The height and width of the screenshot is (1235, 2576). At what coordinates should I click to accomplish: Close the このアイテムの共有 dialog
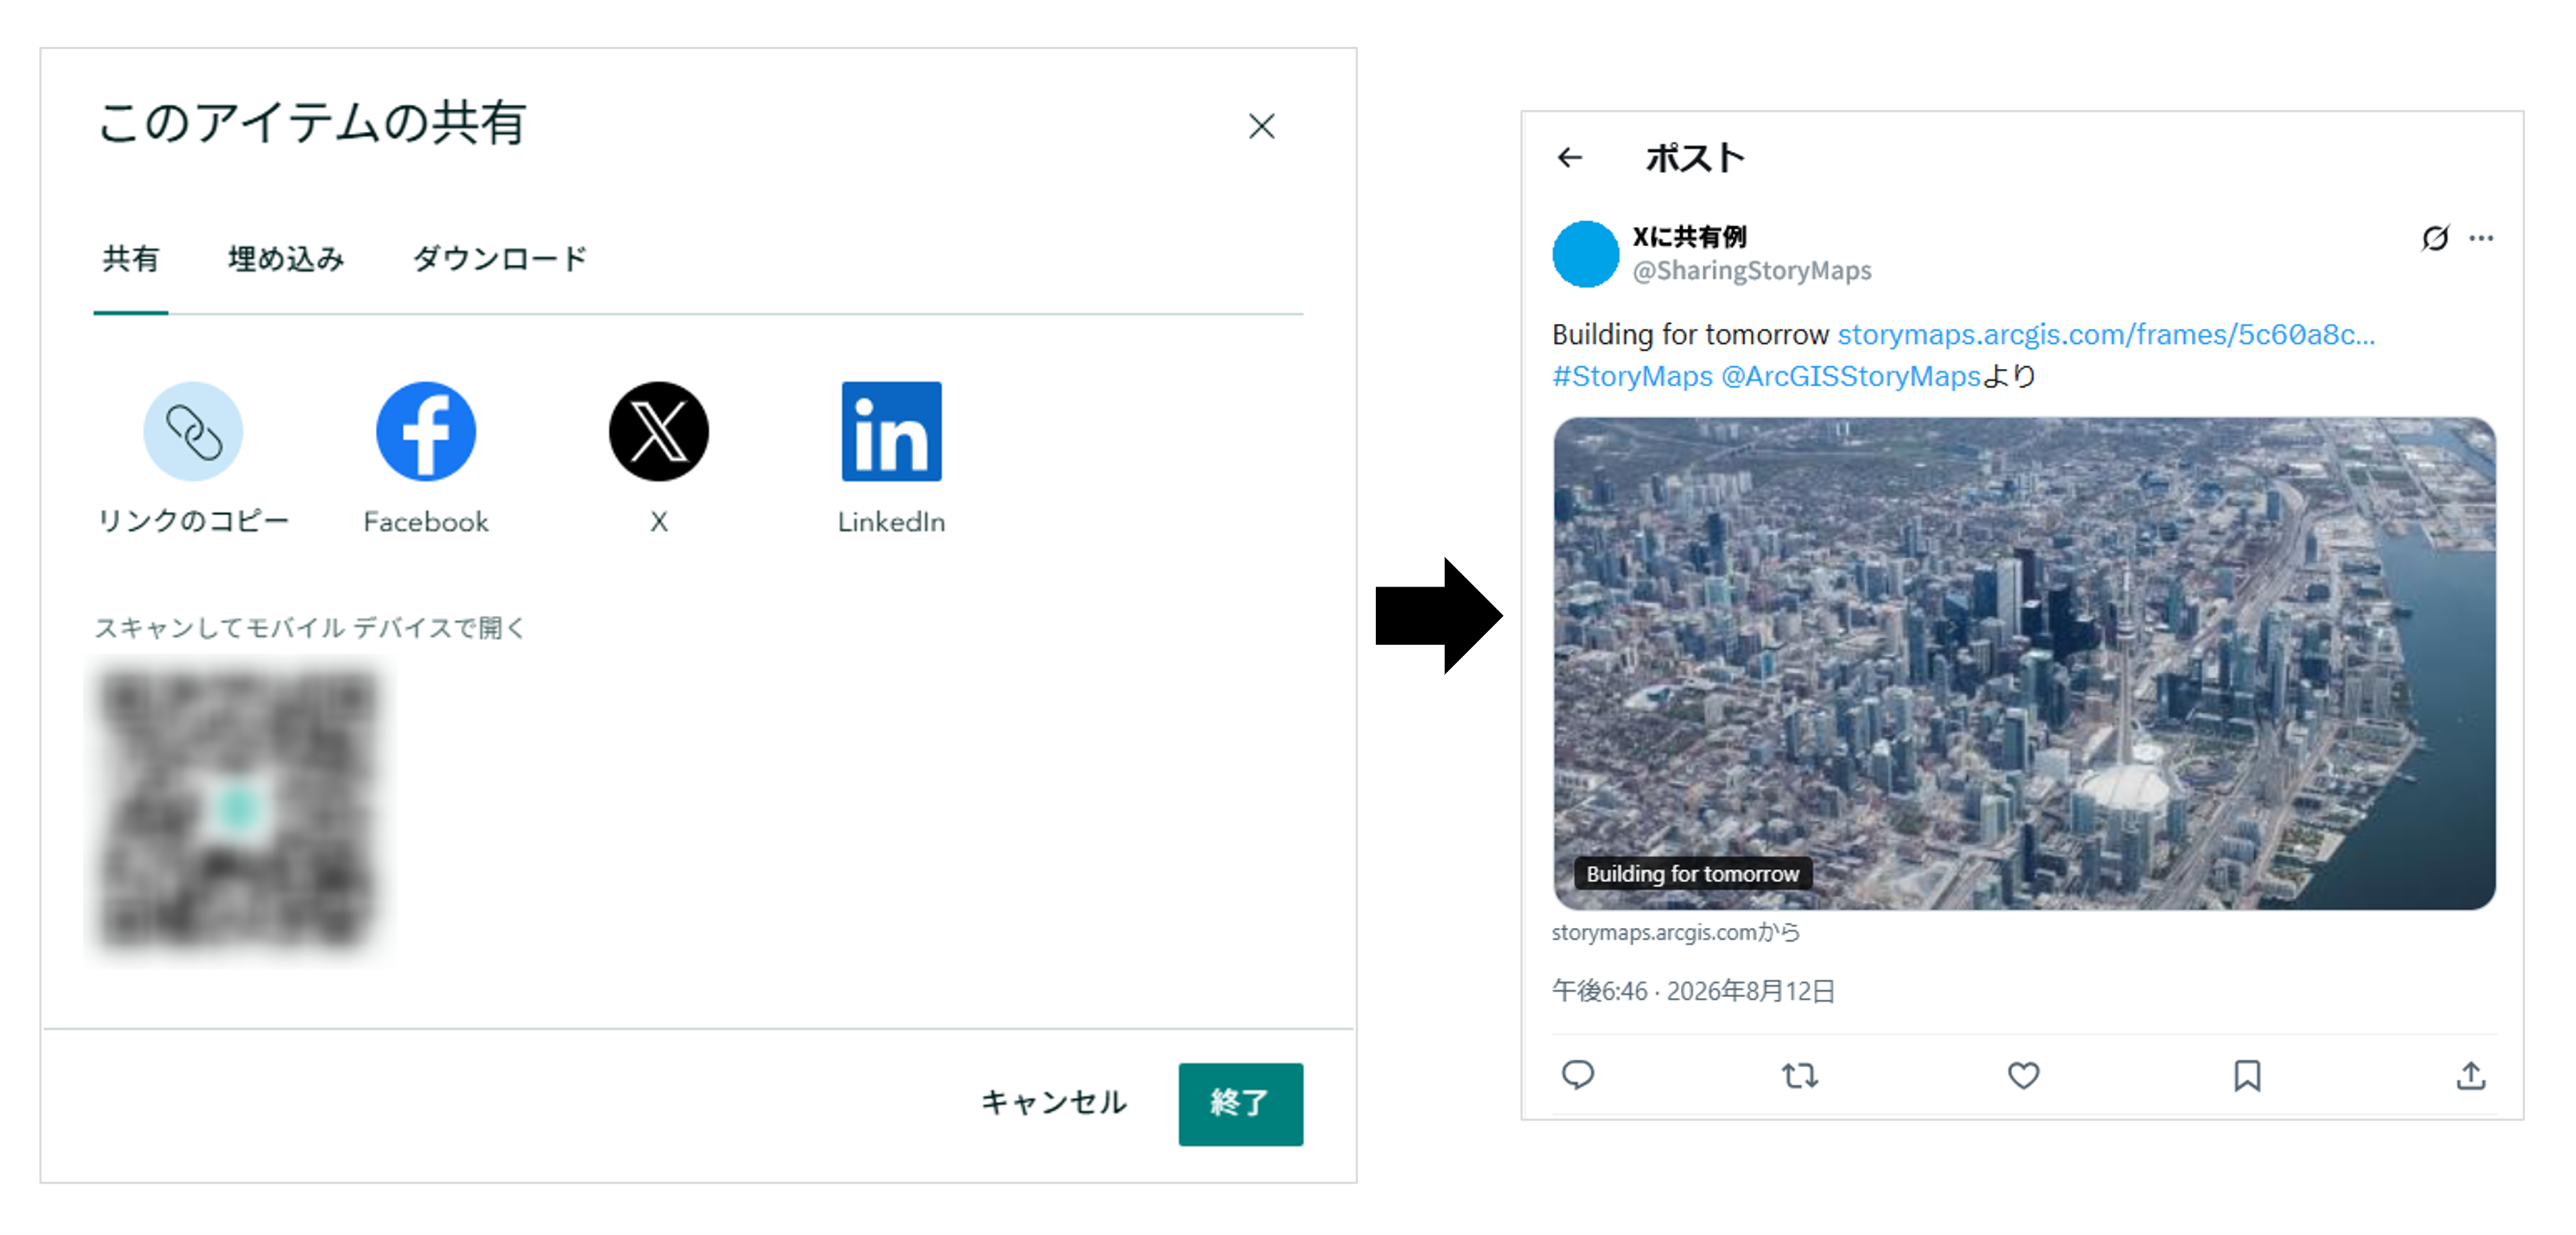point(1262,126)
